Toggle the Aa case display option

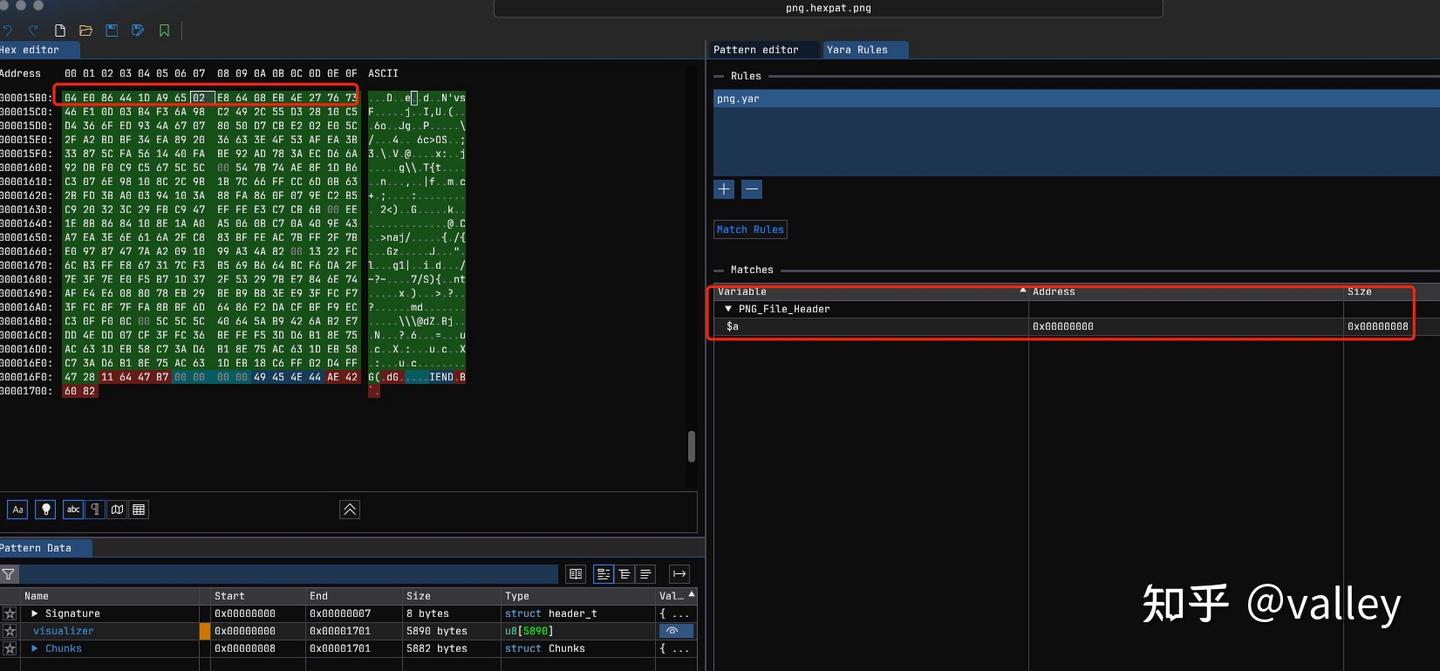pos(17,509)
